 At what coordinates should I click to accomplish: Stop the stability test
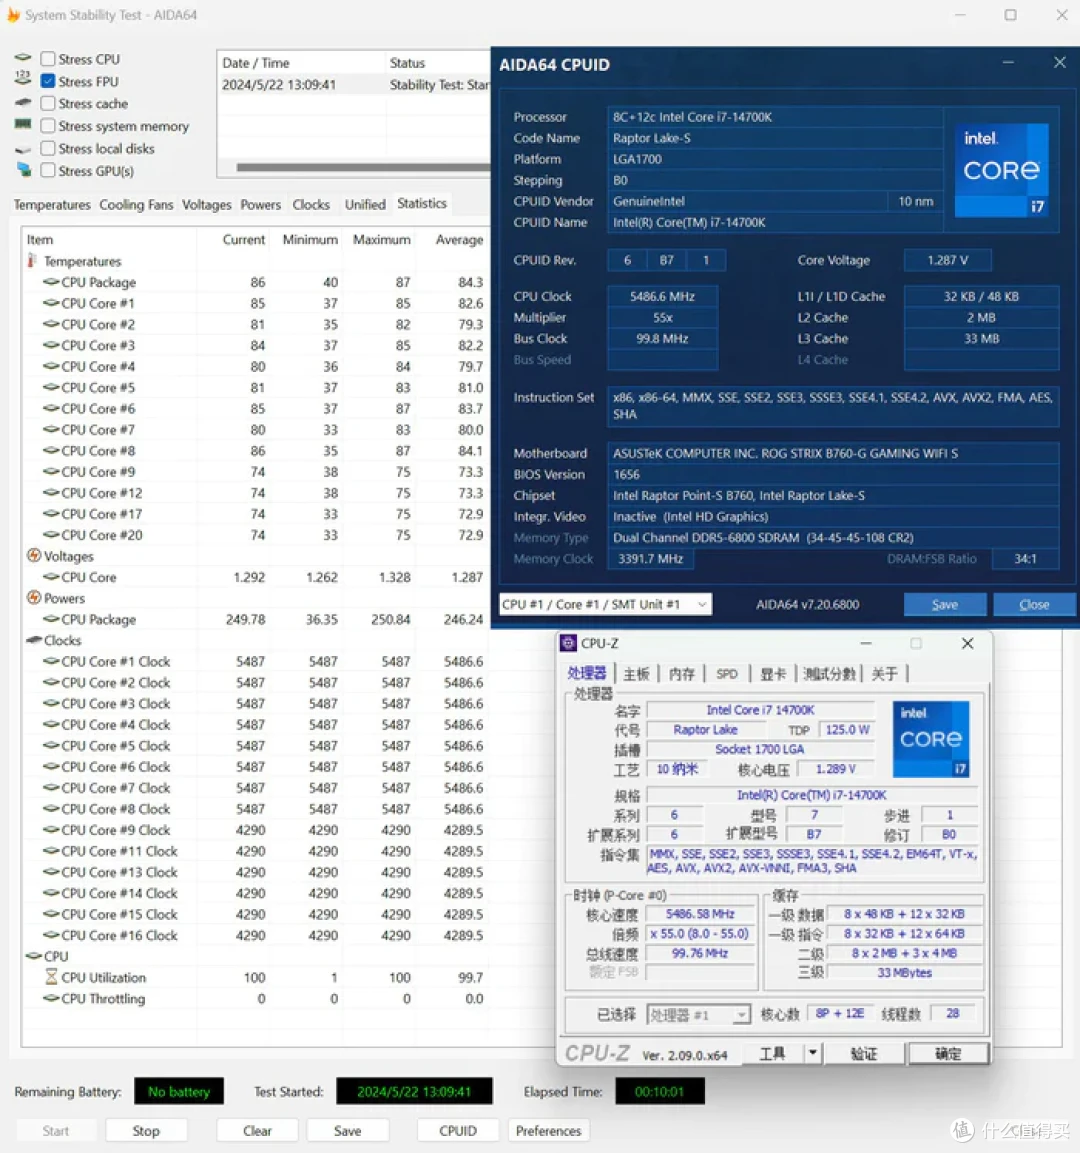coord(146,1131)
